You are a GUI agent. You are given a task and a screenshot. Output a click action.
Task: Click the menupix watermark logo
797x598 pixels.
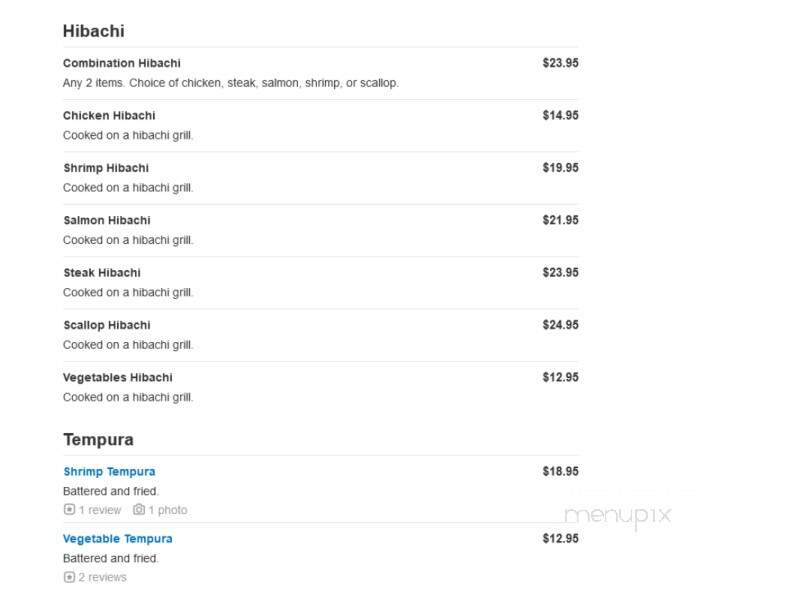618,516
